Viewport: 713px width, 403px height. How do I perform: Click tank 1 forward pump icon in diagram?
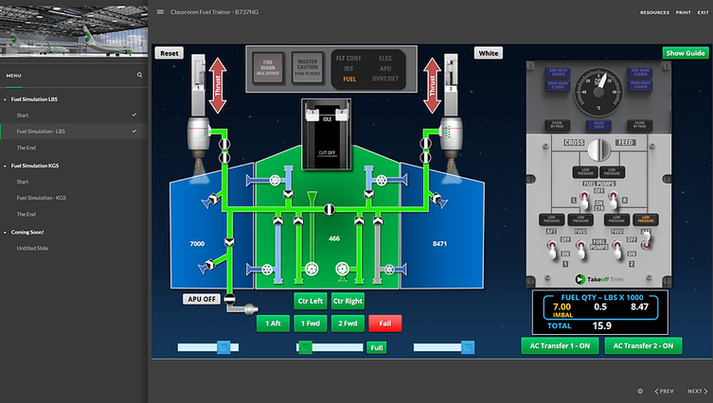(x=275, y=181)
